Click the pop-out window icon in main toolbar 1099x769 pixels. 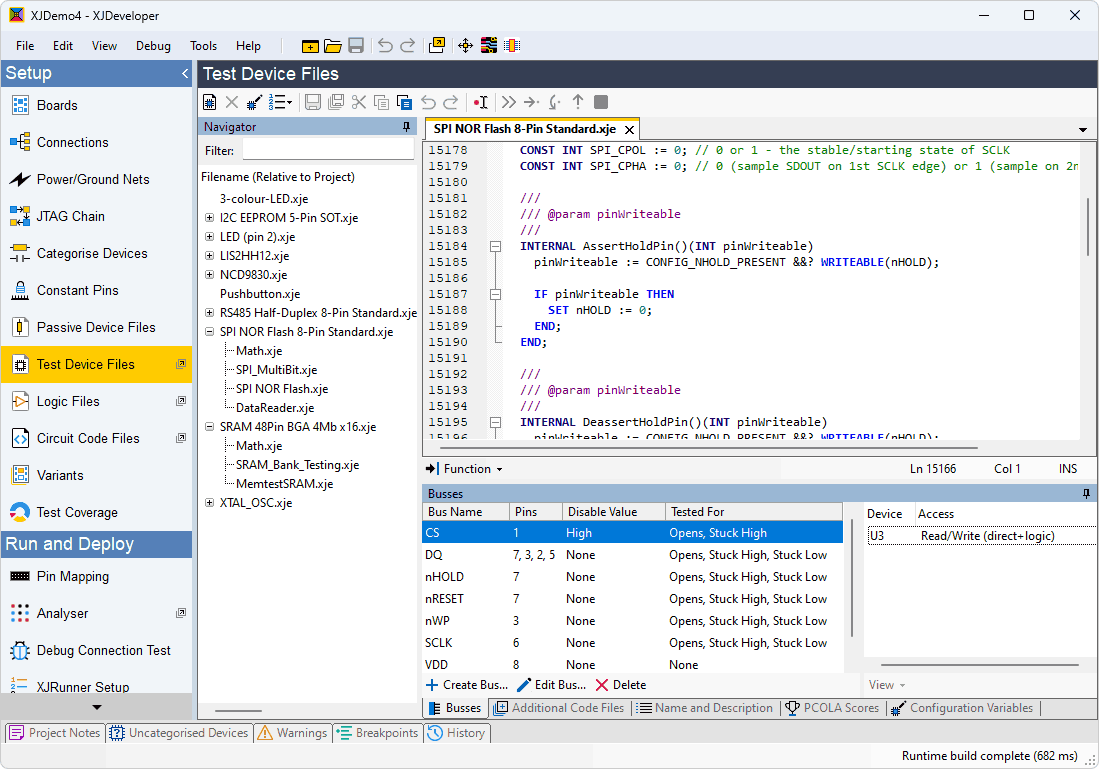[x=437, y=46]
